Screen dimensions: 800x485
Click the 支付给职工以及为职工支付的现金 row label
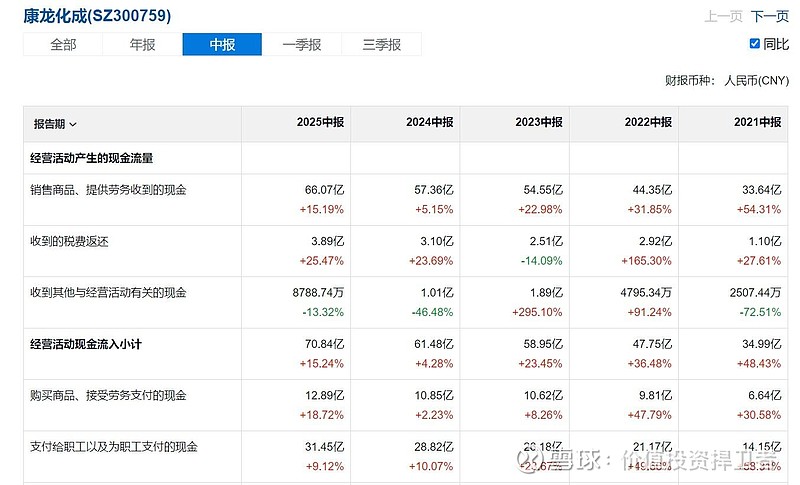click(114, 447)
